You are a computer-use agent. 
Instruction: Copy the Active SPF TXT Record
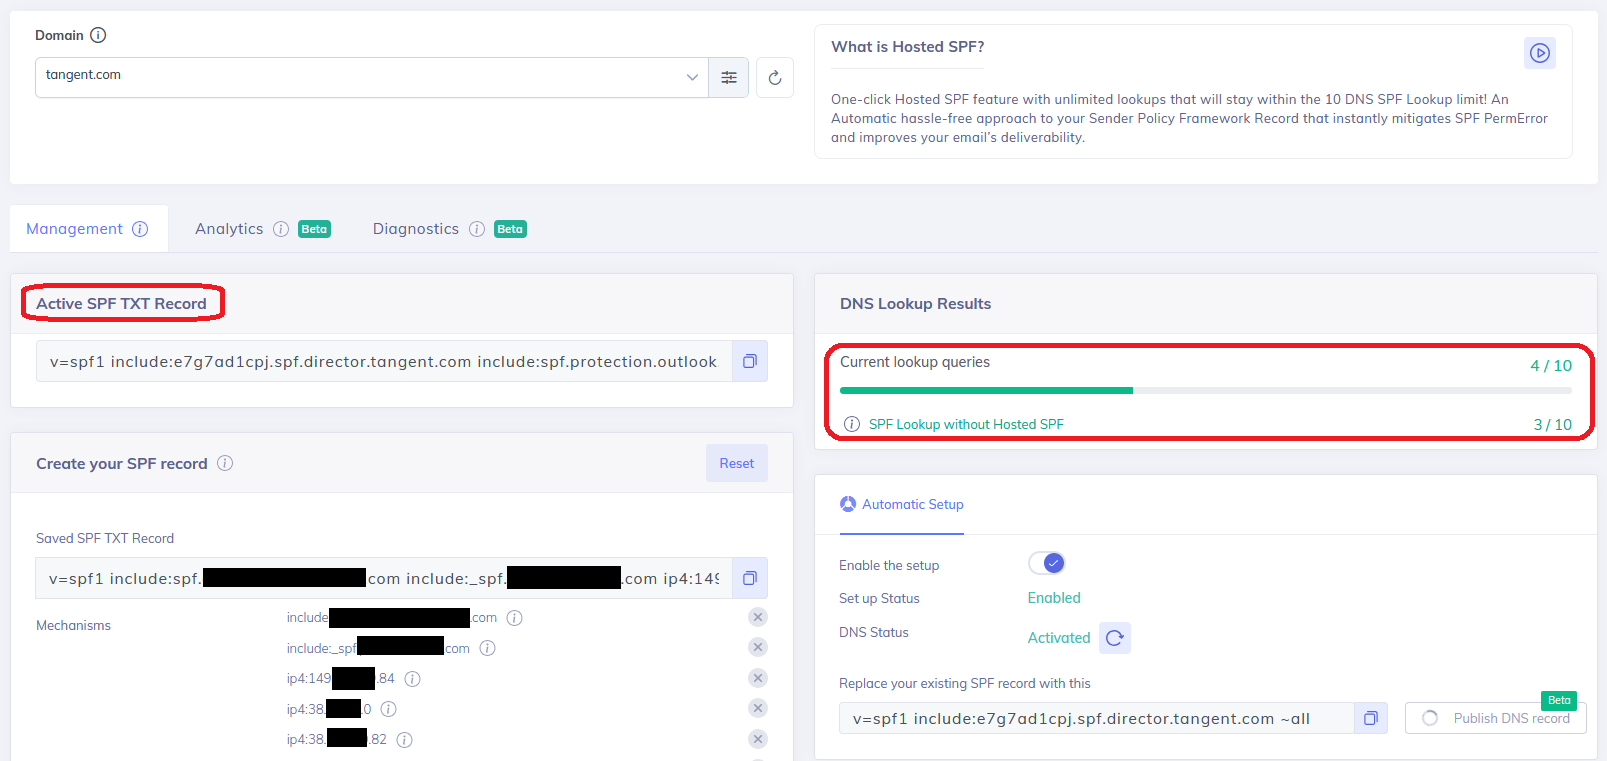click(750, 361)
